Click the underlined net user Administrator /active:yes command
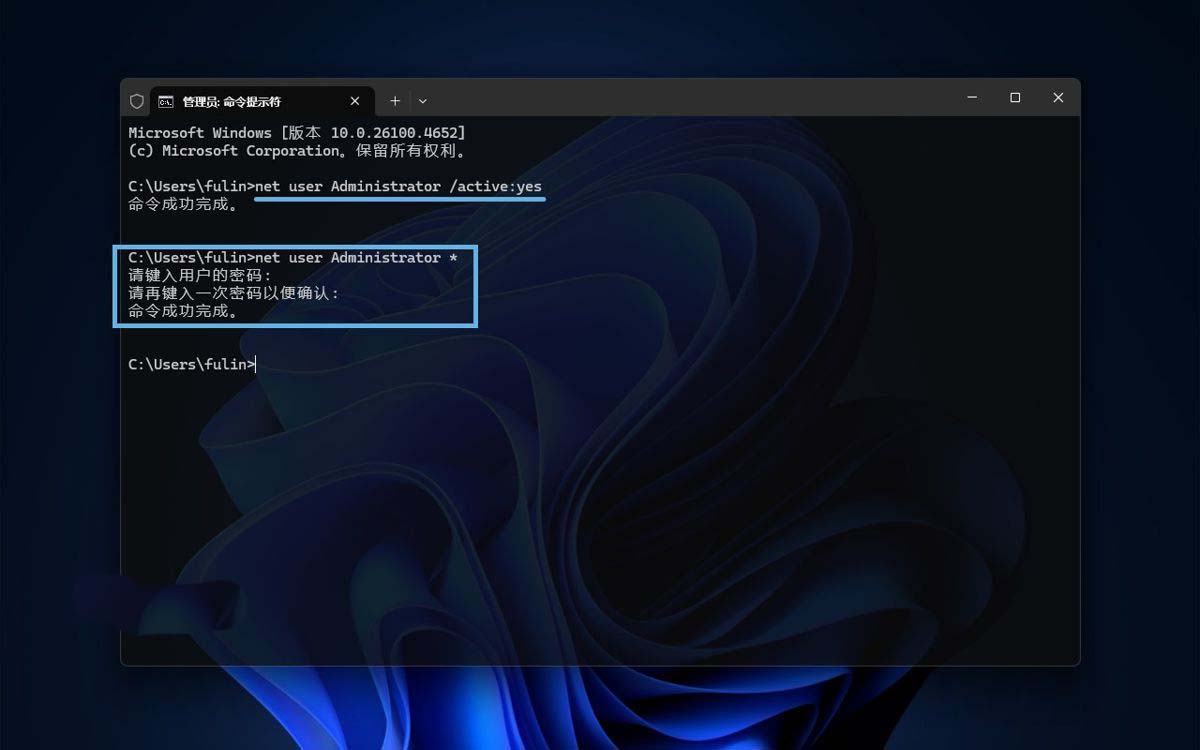Screen dimensions: 1200x750 (x=399, y=186)
